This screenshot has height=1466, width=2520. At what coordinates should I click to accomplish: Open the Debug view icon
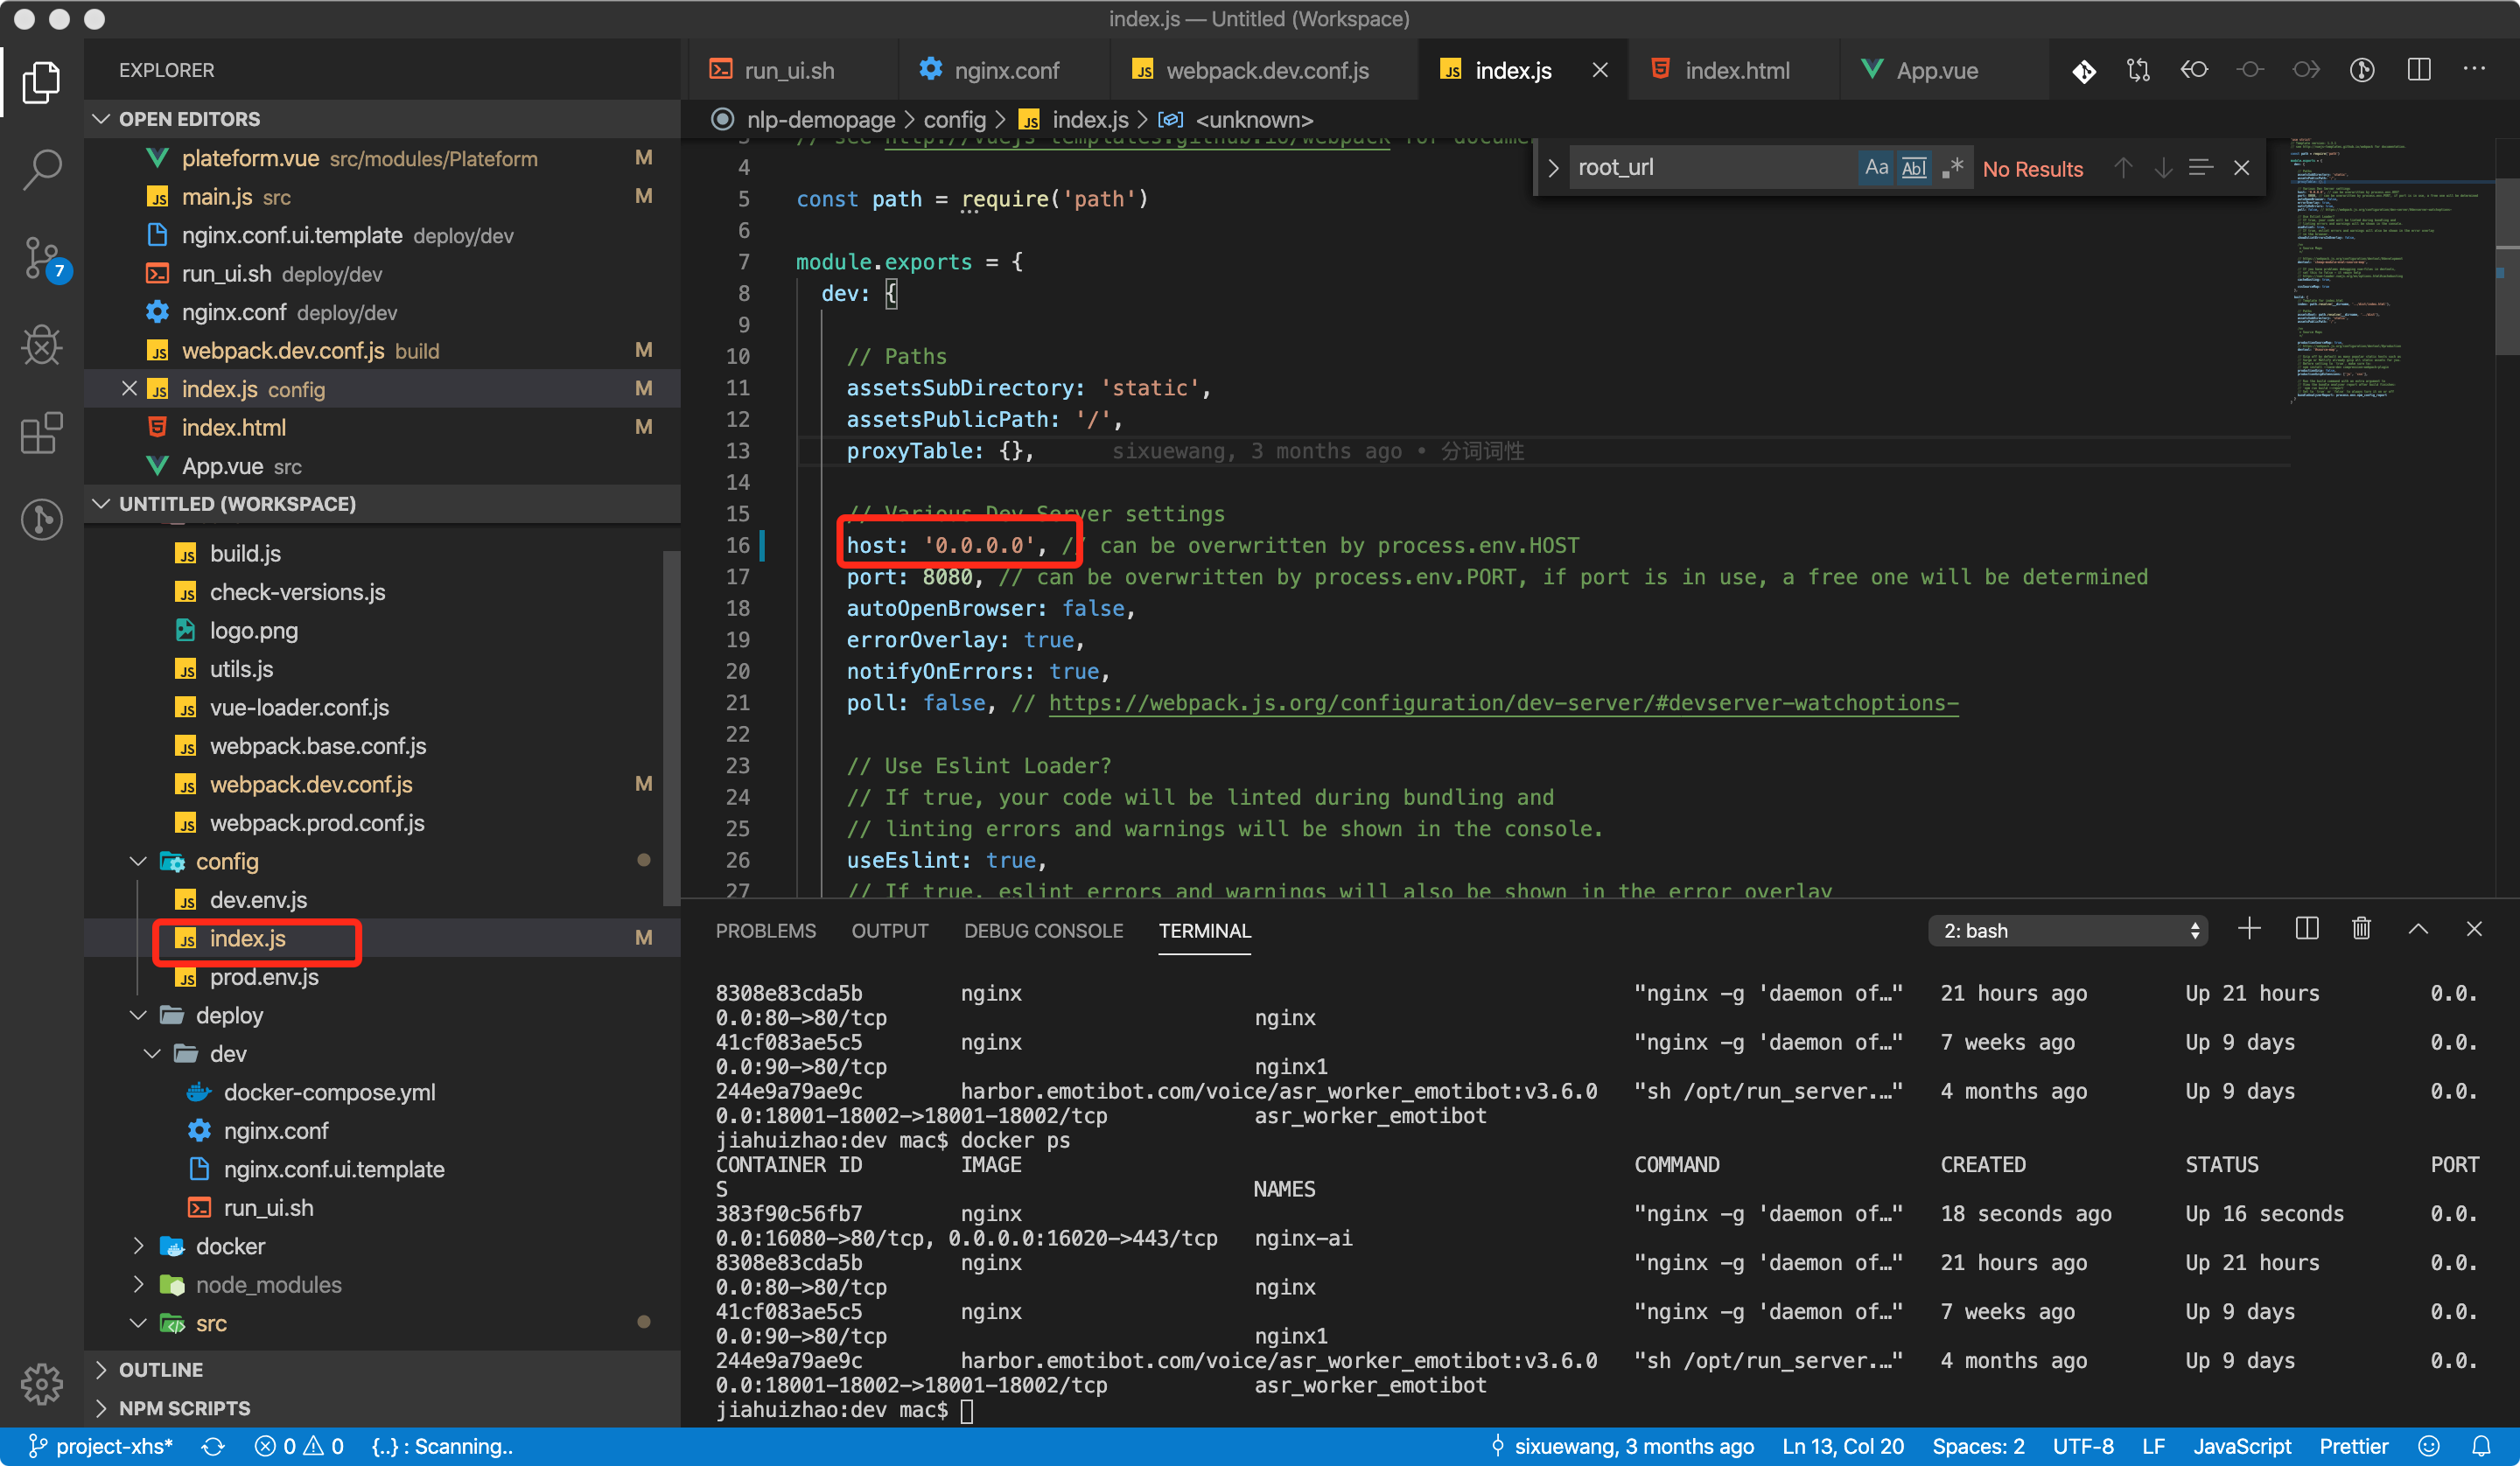[42, 346]
